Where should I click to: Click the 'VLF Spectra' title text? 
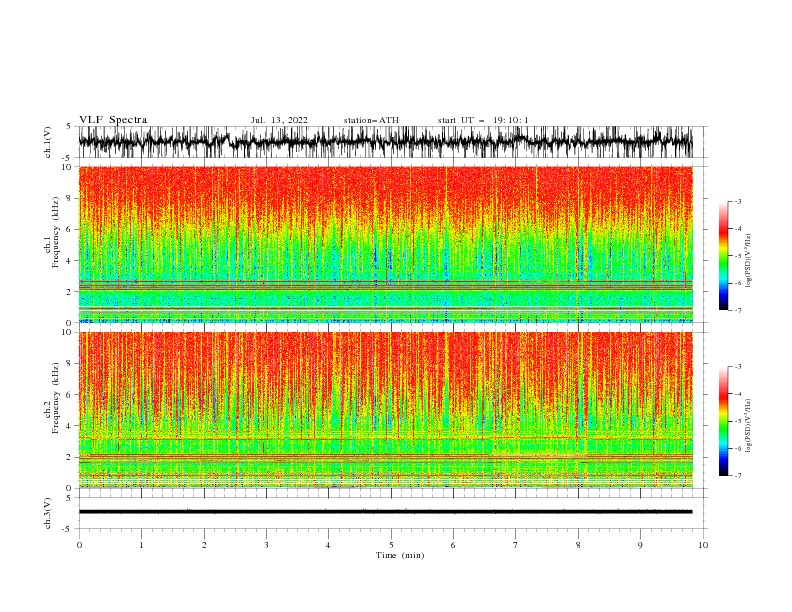(113, 120)
